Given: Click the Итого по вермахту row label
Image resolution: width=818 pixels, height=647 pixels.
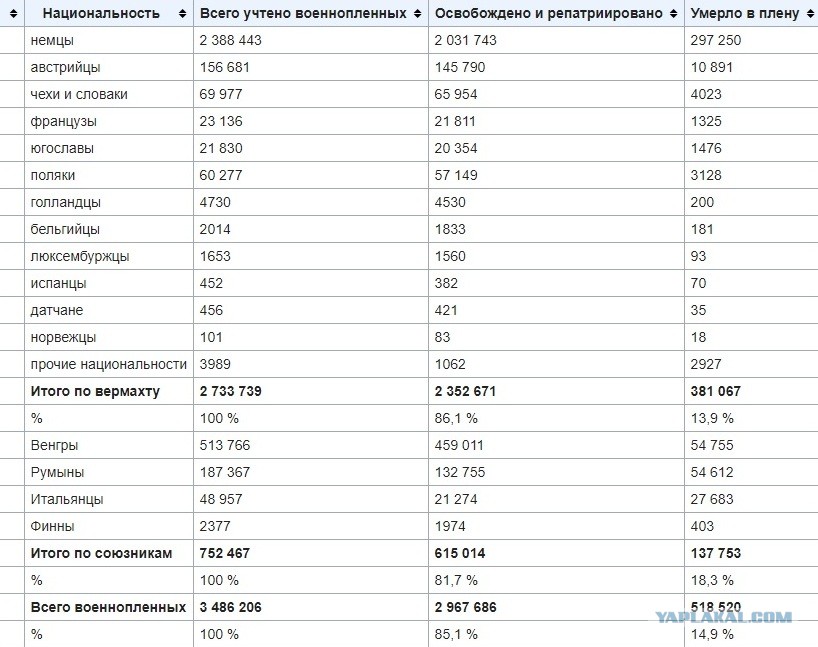Looking at the screenshot, I should pos(95,391).
